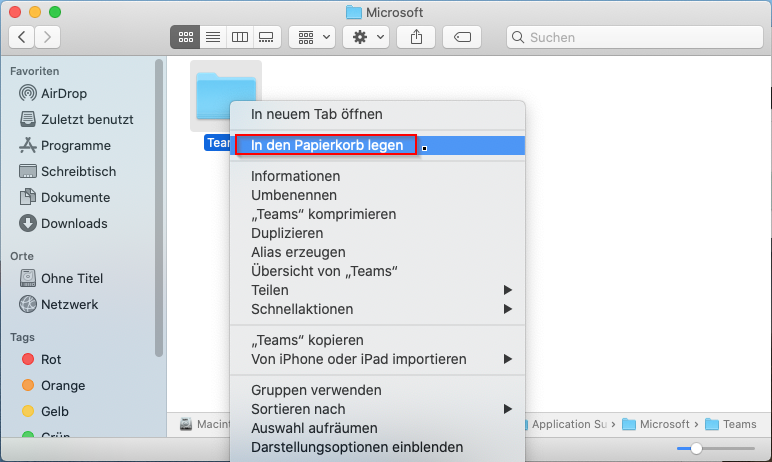This screenshot has height=462, width=772.
Task: Choose Auswahl aufräumen
Action: 377,428
